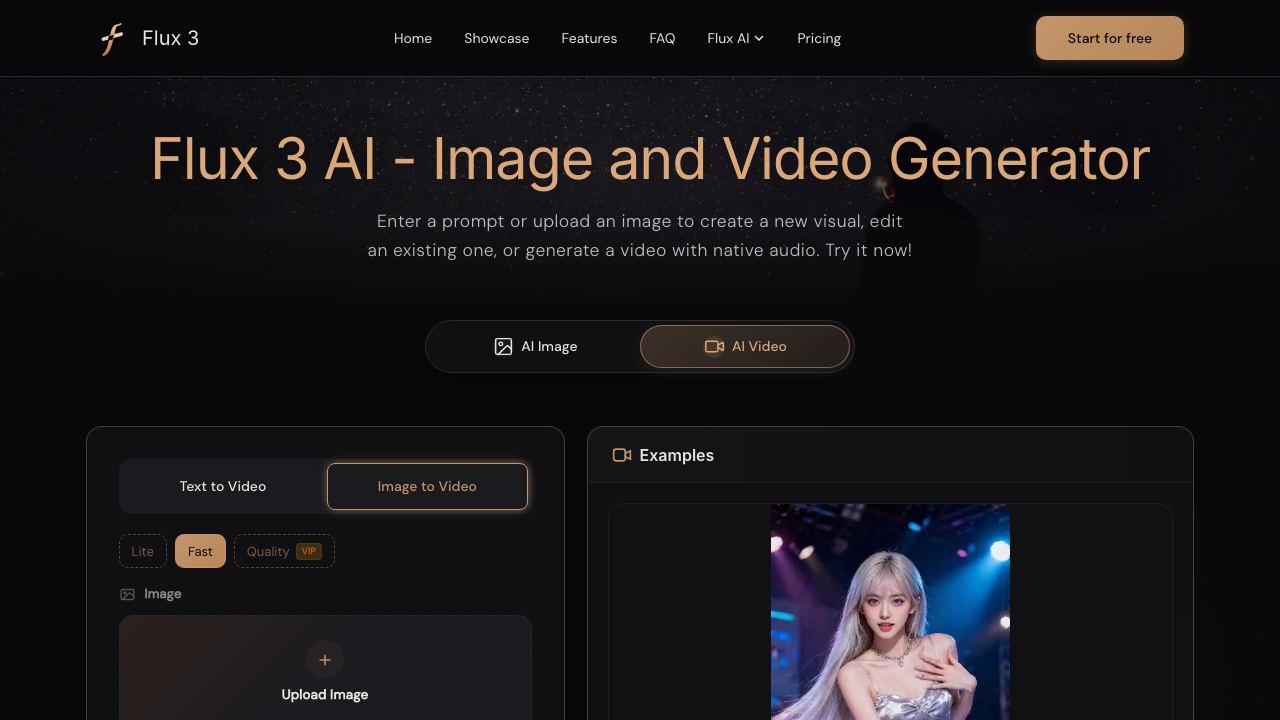
Task: Choose the Fast model option
Action: tap(200, 551)
